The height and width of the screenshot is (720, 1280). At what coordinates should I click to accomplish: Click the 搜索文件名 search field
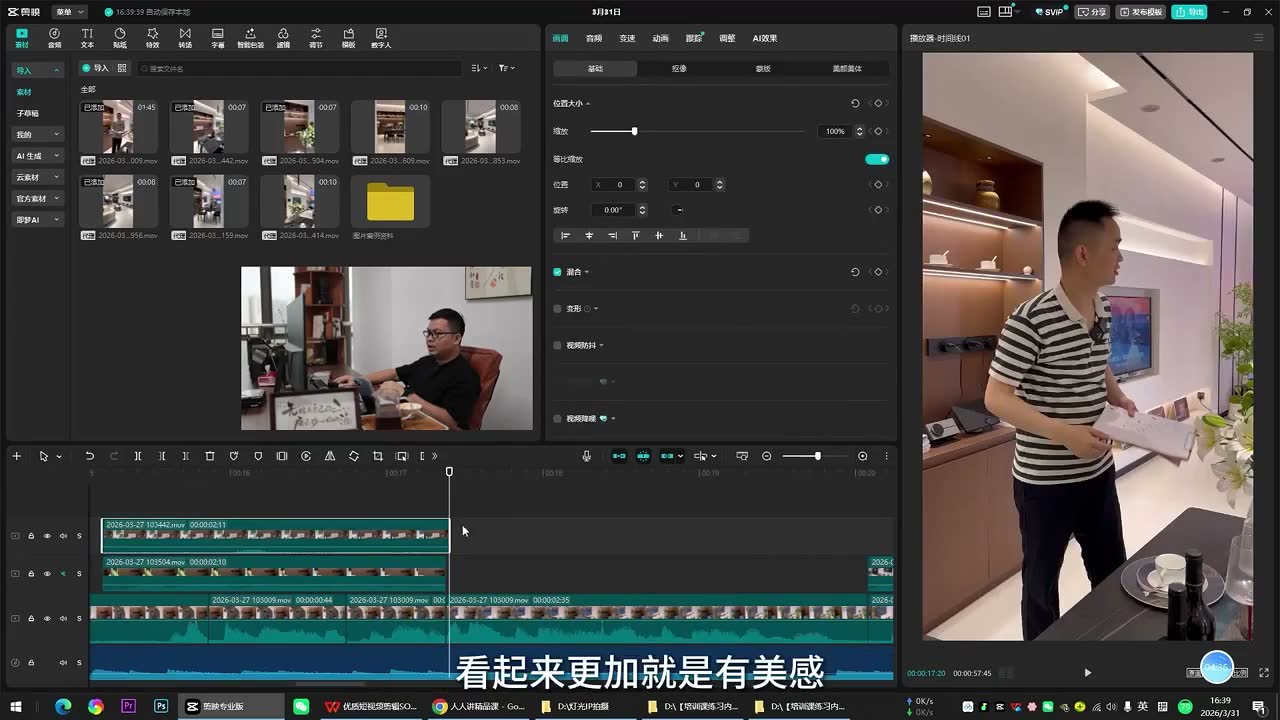pyautogui.click(x=298, y=68)
